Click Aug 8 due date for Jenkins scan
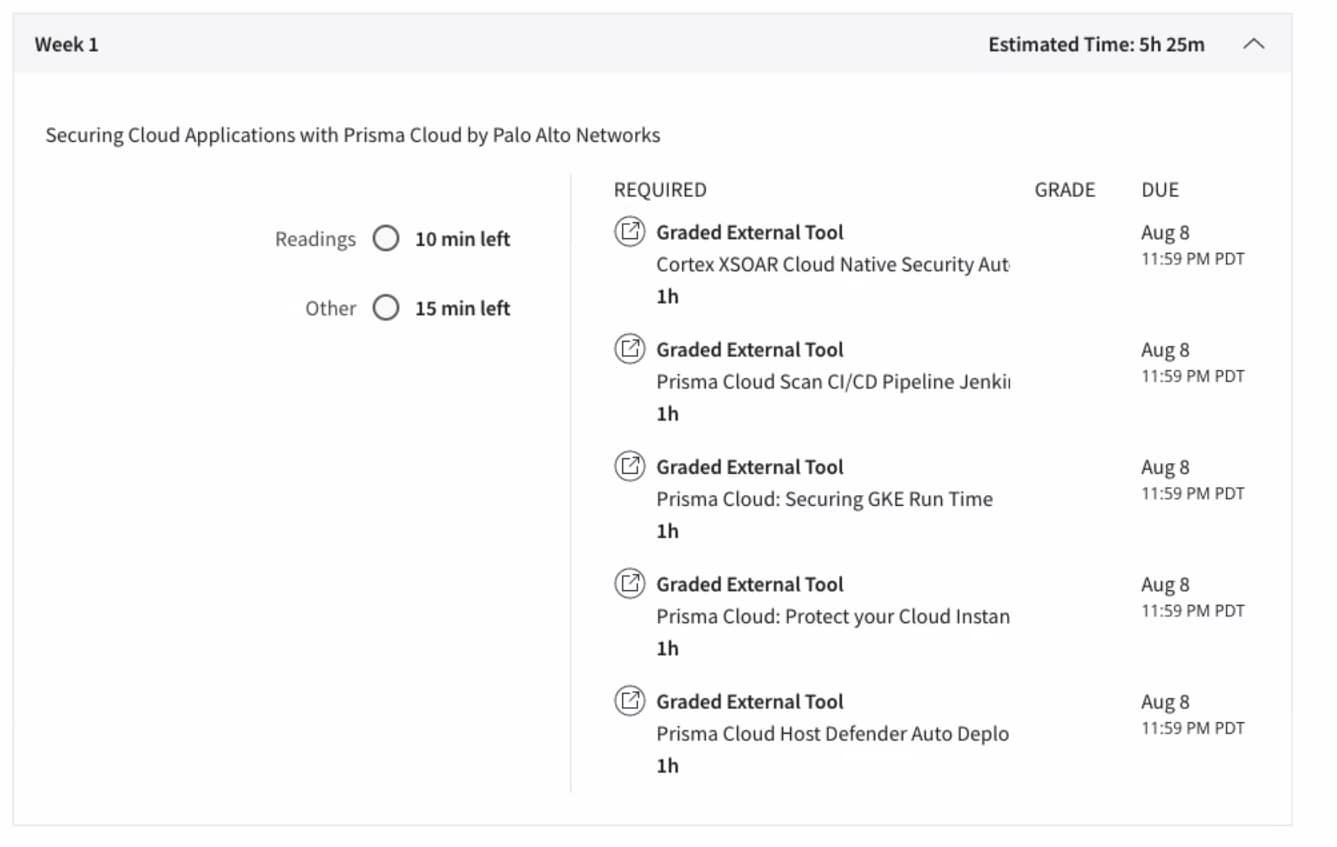 (1165, 350)
